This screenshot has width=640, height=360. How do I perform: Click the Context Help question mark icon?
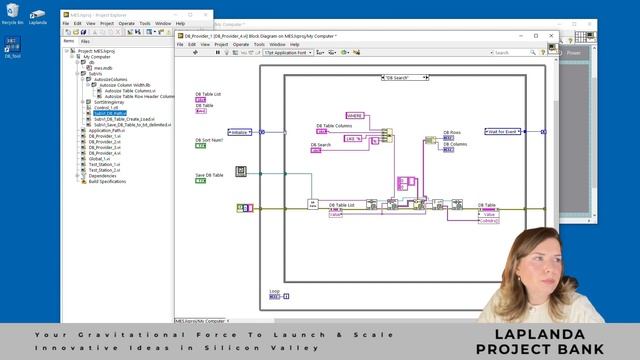pos(542,52)
